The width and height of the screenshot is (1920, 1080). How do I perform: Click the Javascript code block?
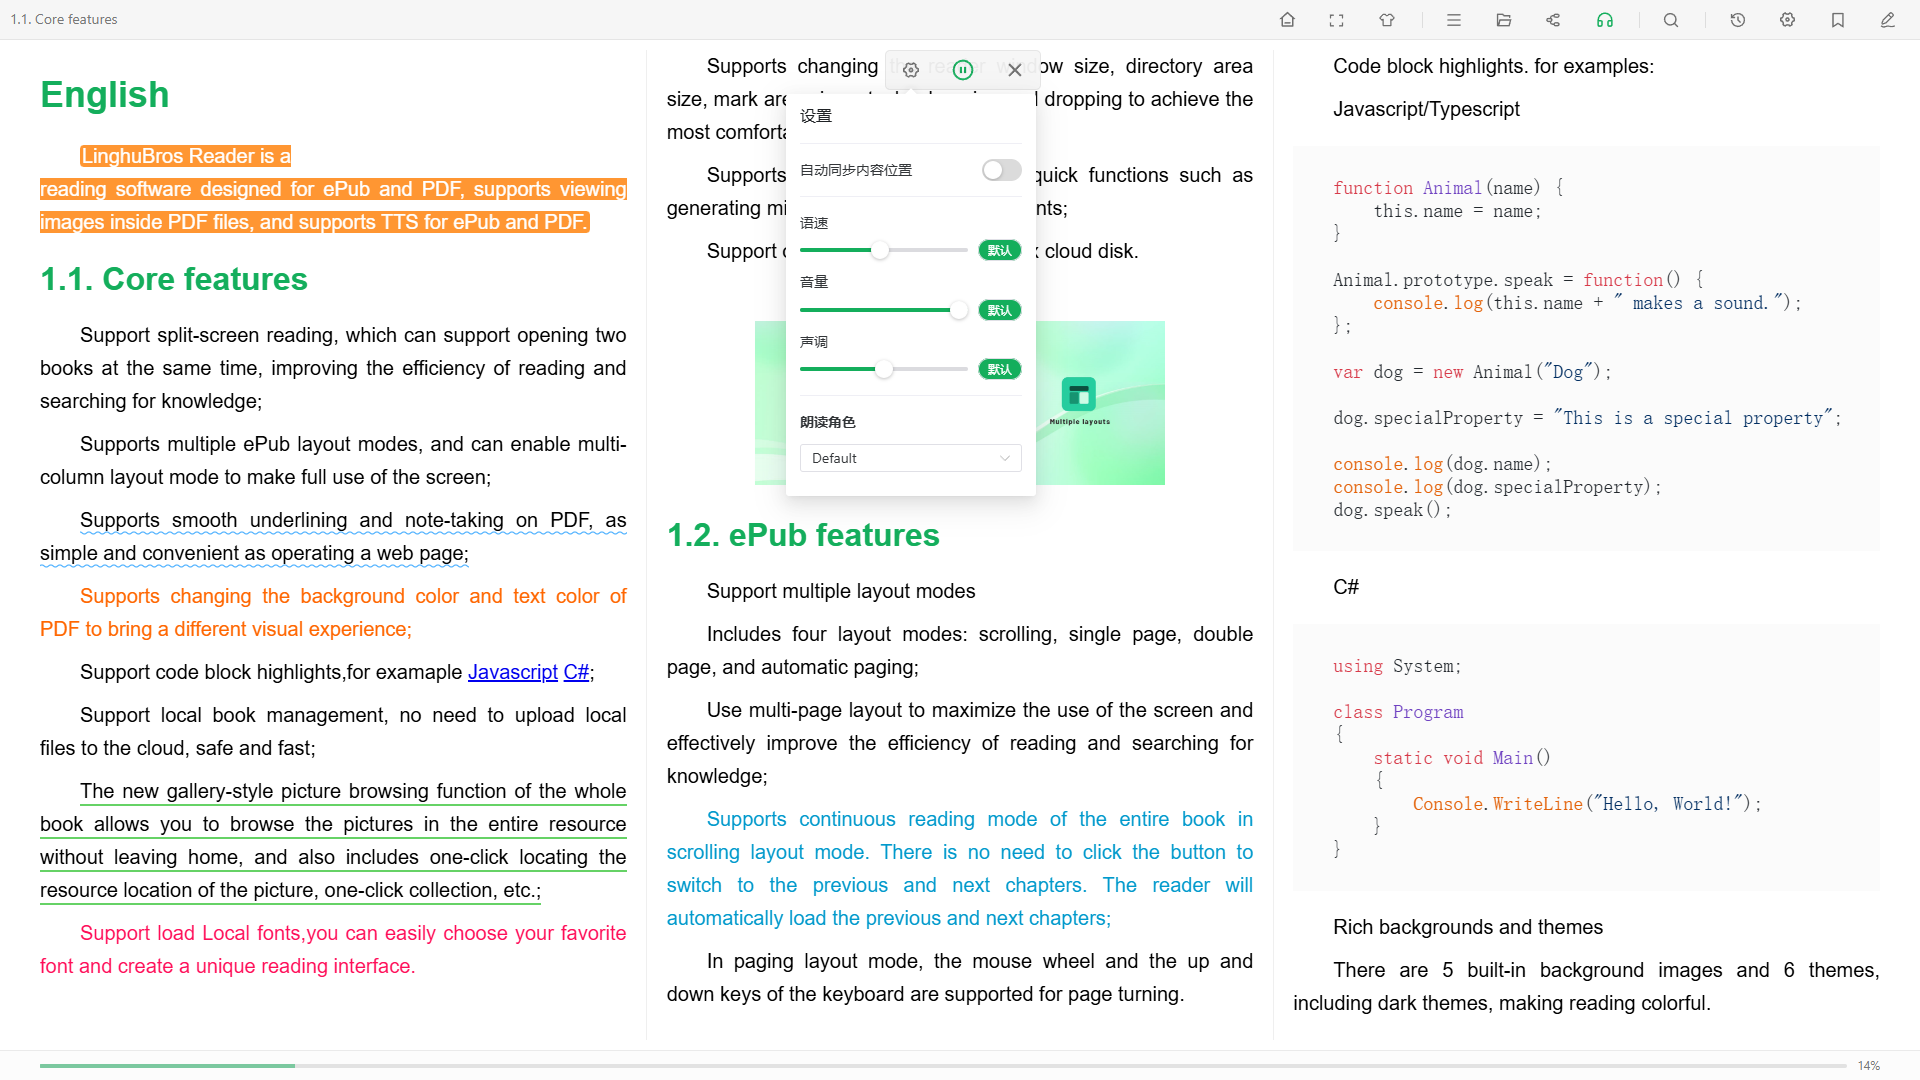point(1586,348)
